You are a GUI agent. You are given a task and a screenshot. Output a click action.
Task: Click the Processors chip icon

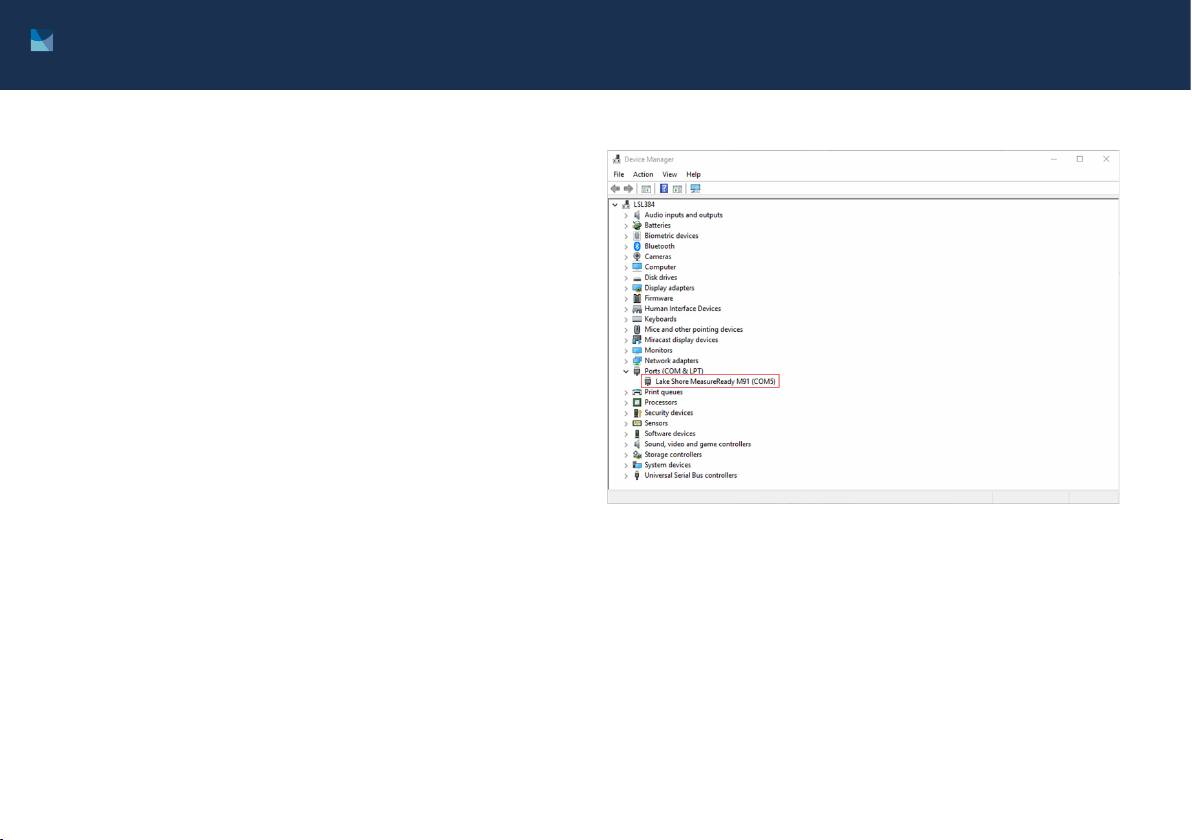637,403
